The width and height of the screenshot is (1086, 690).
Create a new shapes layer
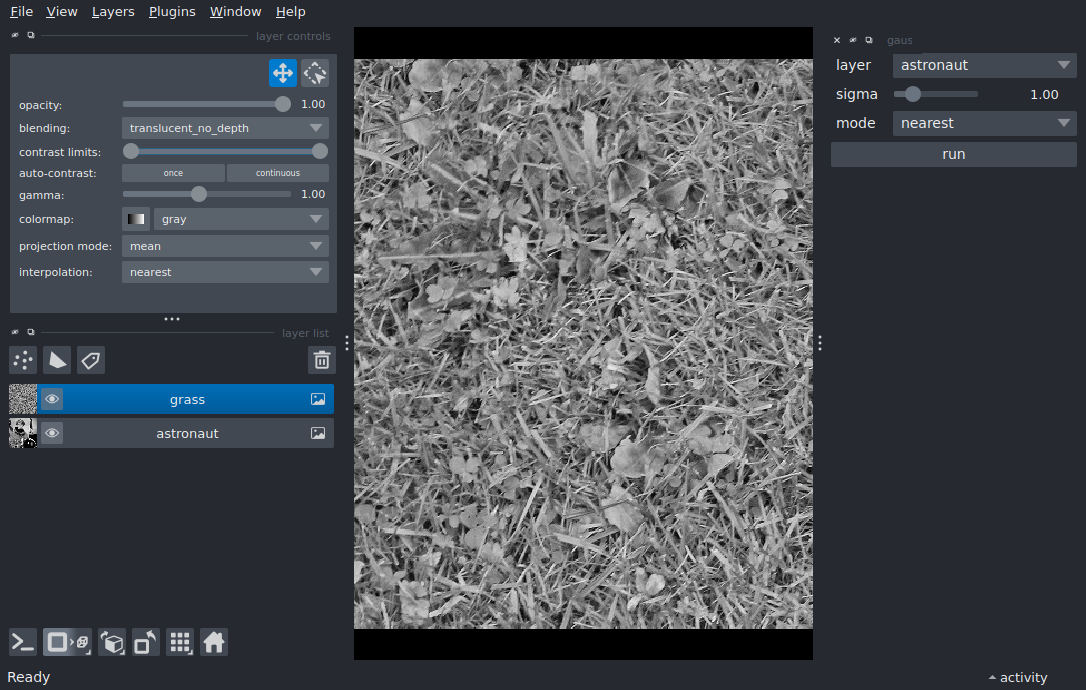pyautogui.click(x=57, y=360)
